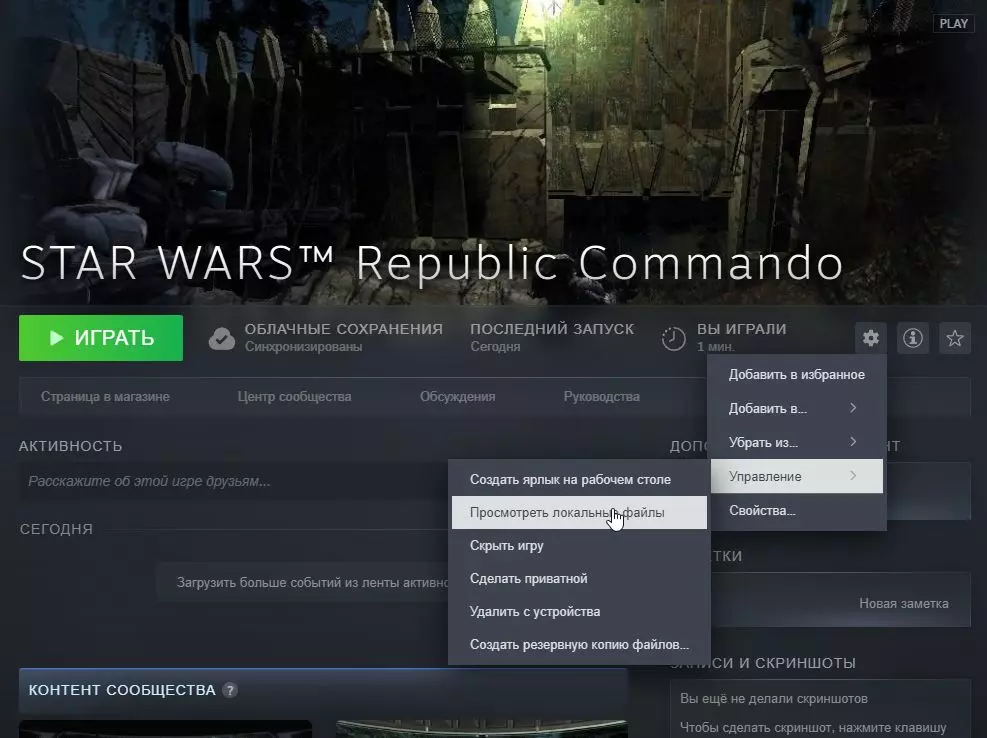Click the Сегодня section heading
Image resolution: width=987 pixels, height=738 pixels.
[56, 529]
